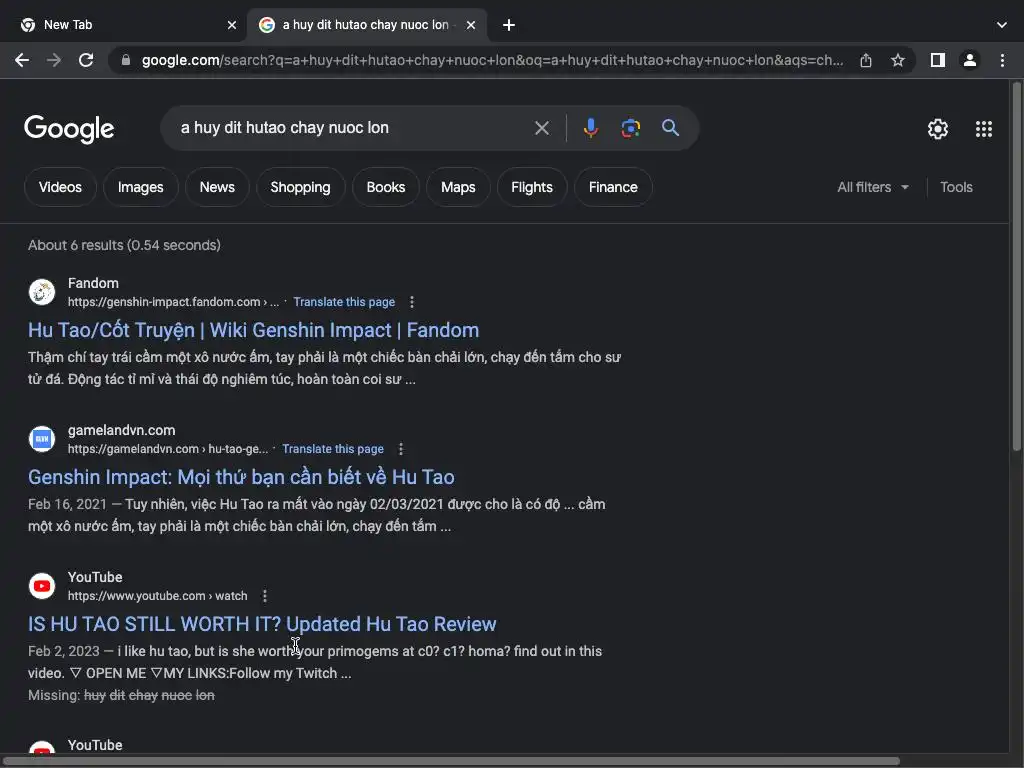Open Chrome three-dot menu
The image size is (1024, 768).
click(x=1002, y=60)
